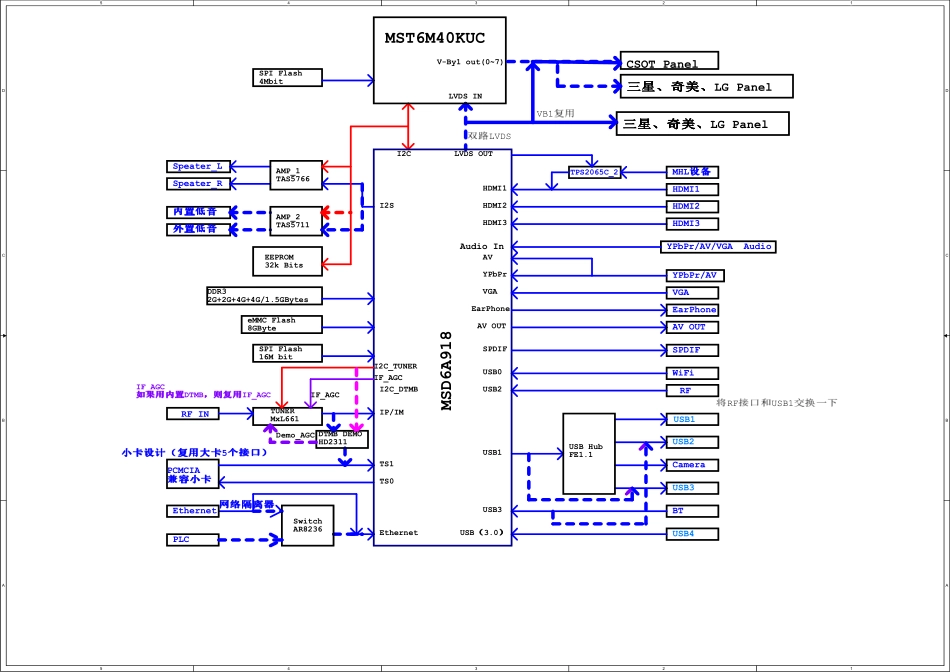
Task: Select the DTMB DEMO HD2311 block
Action: tap(341, 439)
